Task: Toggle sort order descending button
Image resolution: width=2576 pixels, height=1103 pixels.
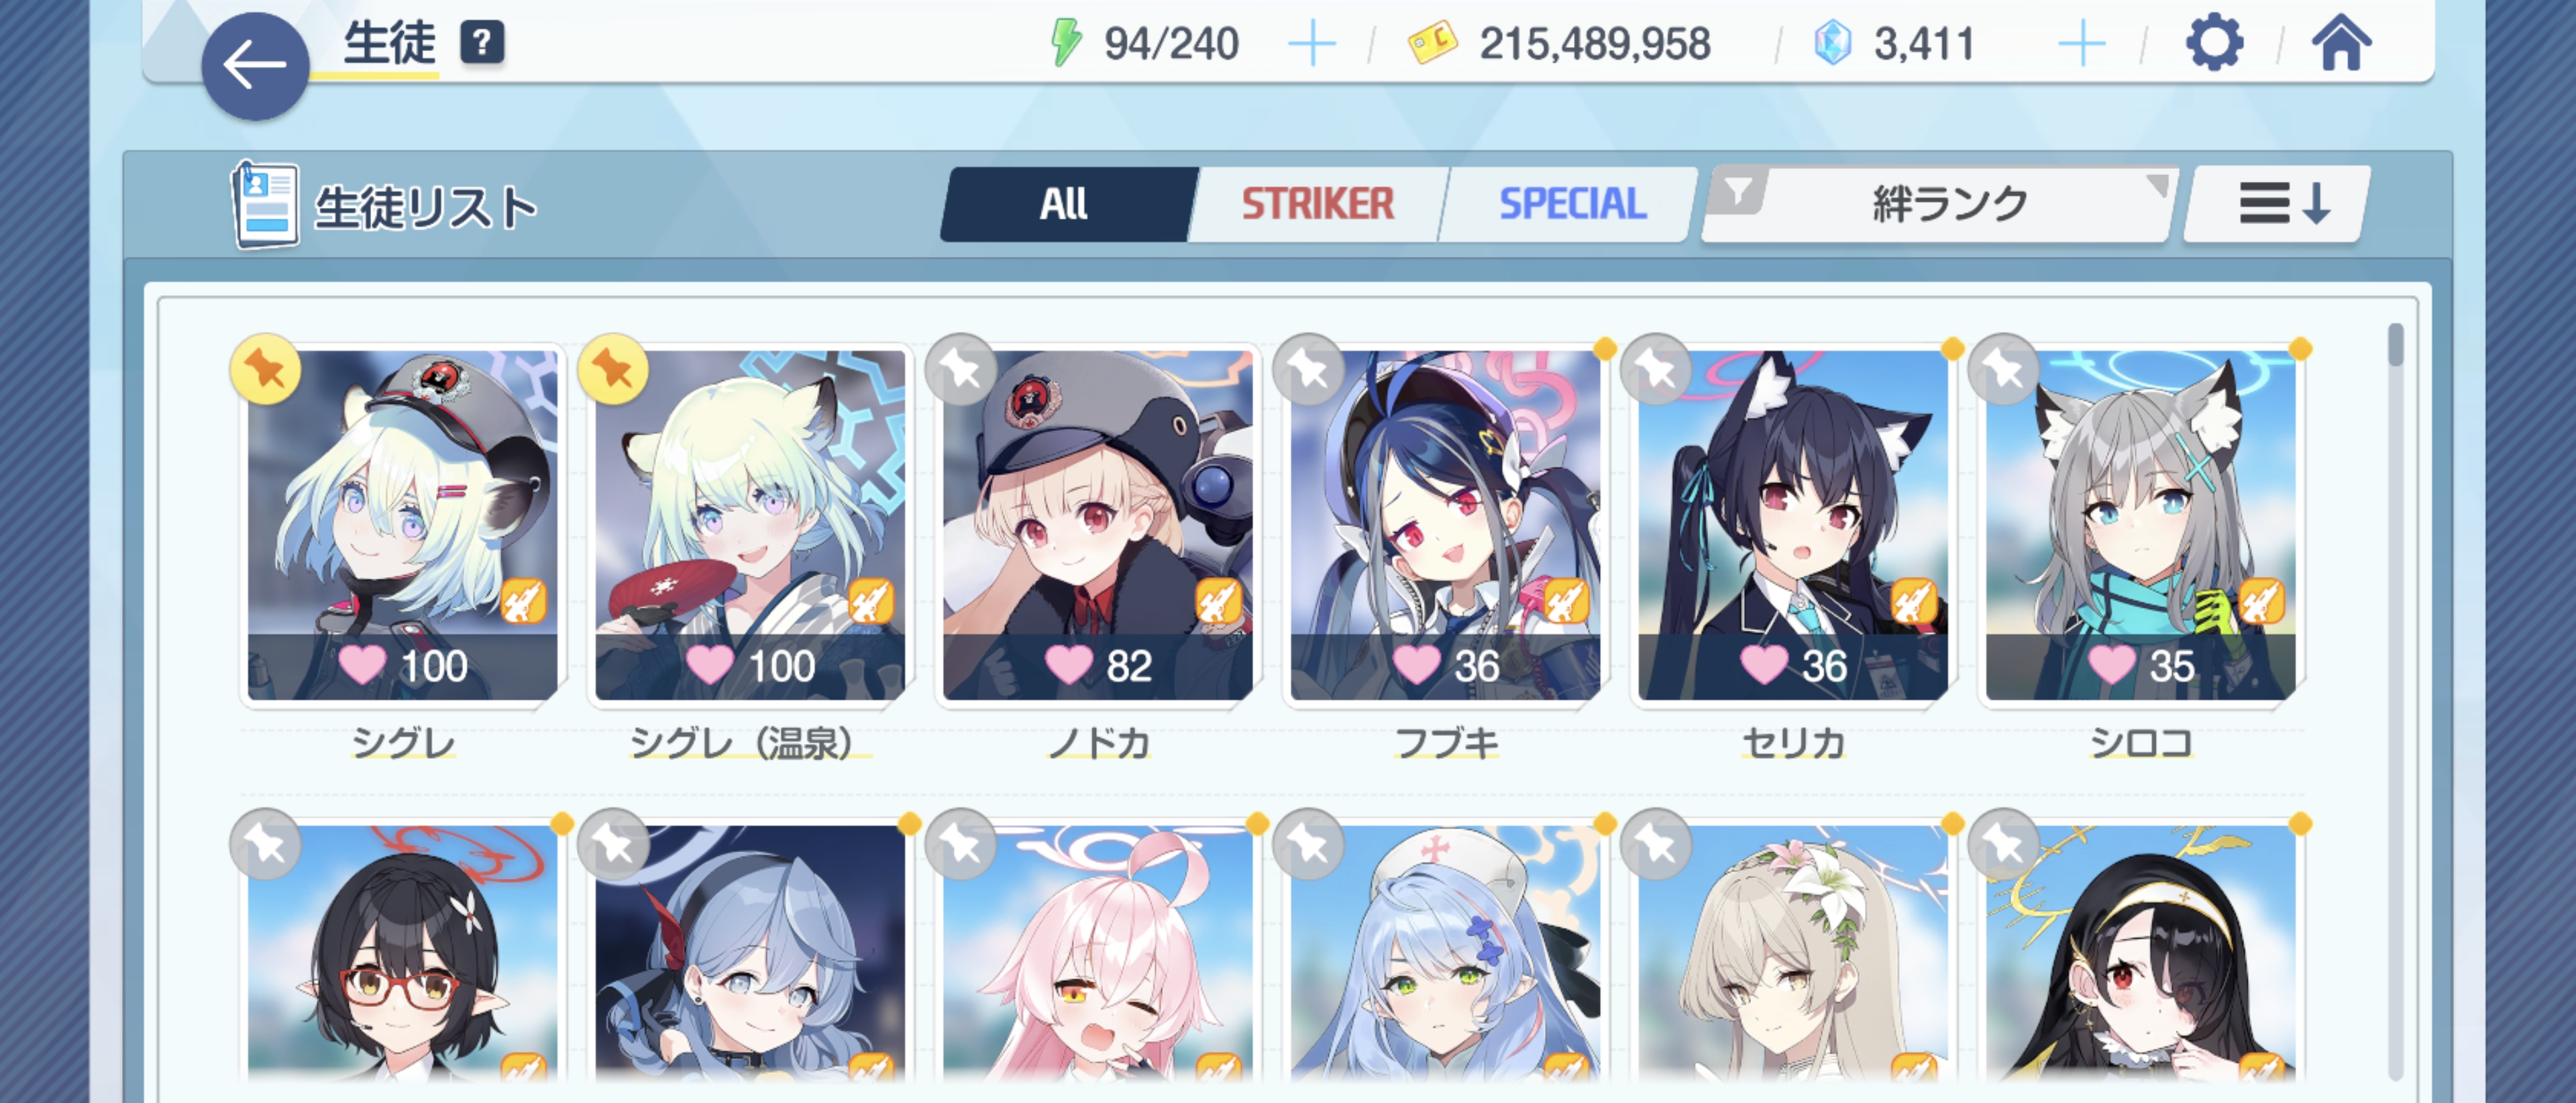Action: coord(2277,204)
